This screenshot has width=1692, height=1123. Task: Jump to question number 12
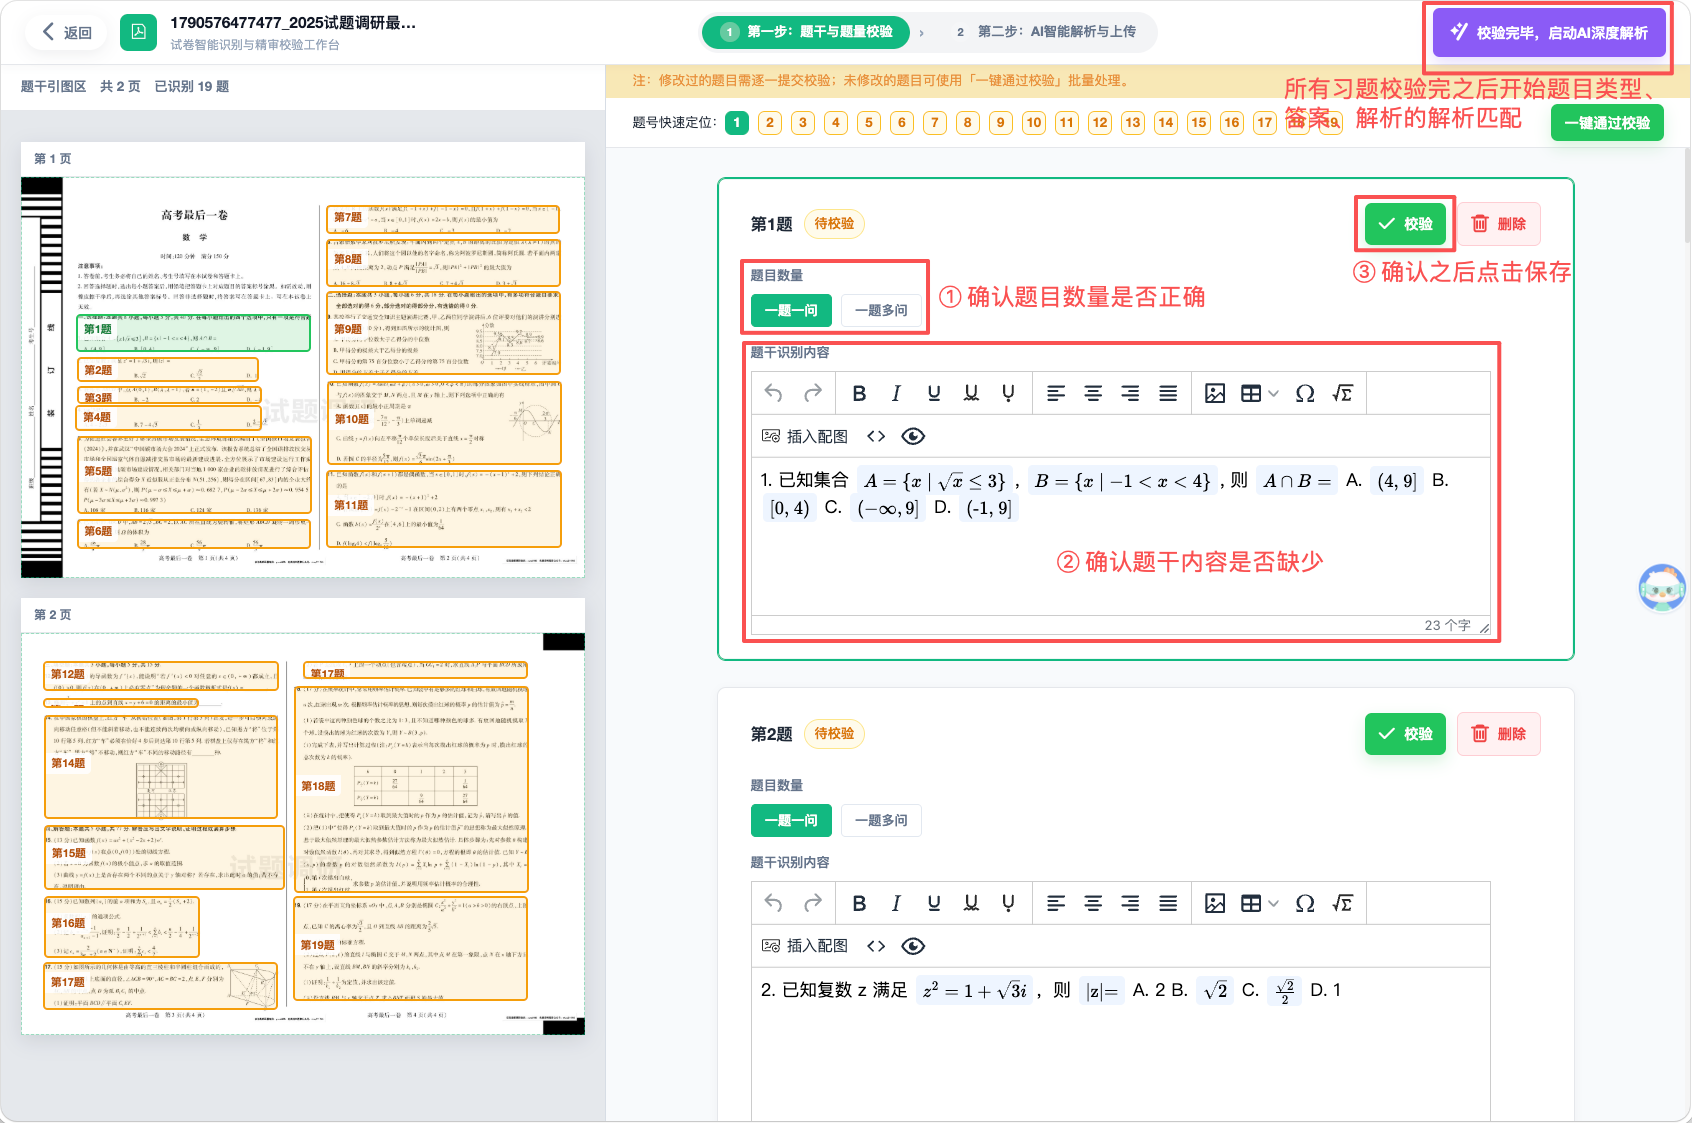tap(1100, 122)
